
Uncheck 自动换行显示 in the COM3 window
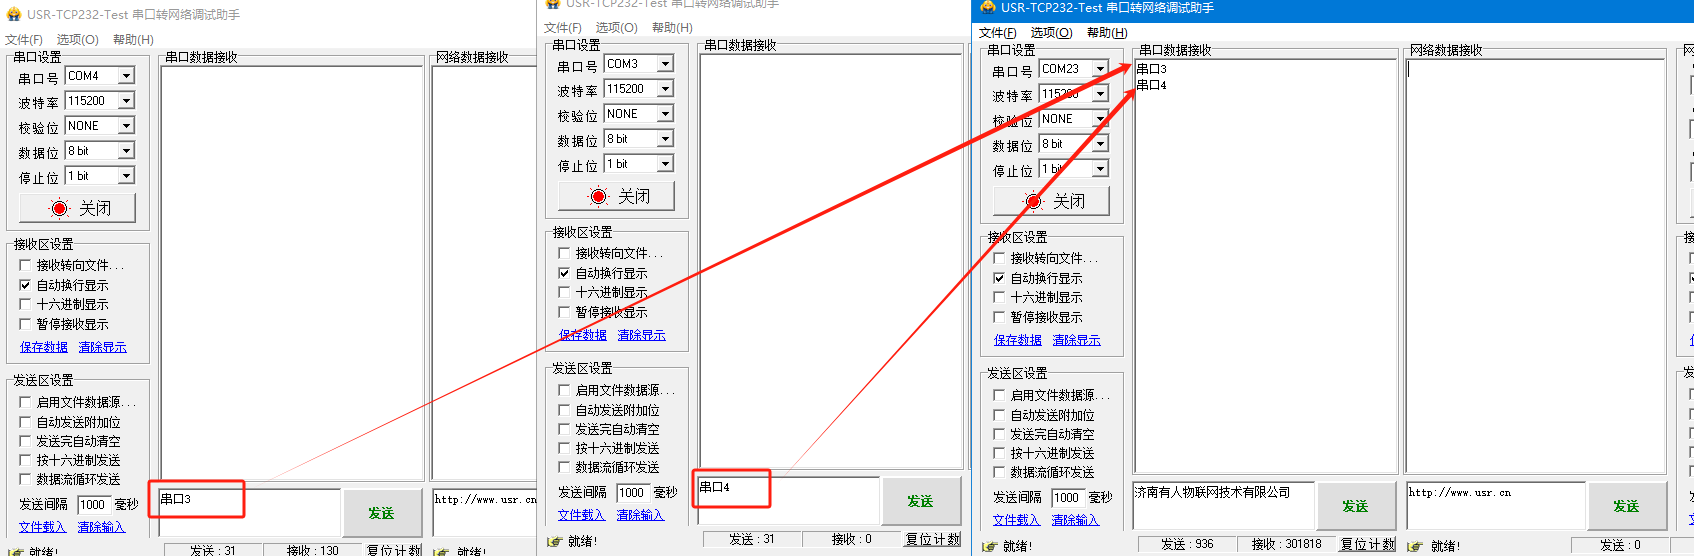[564, 273]
